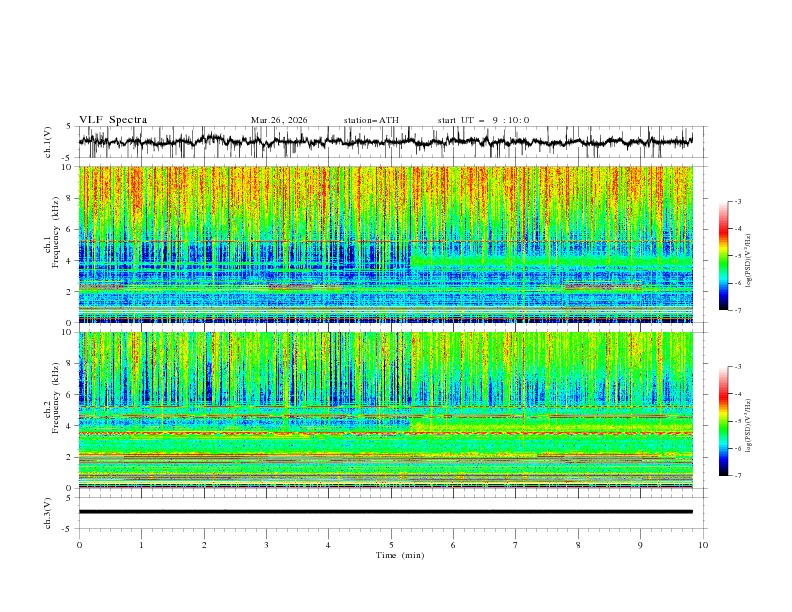Click the "start UT = 9 :10: 0" label

483,120
